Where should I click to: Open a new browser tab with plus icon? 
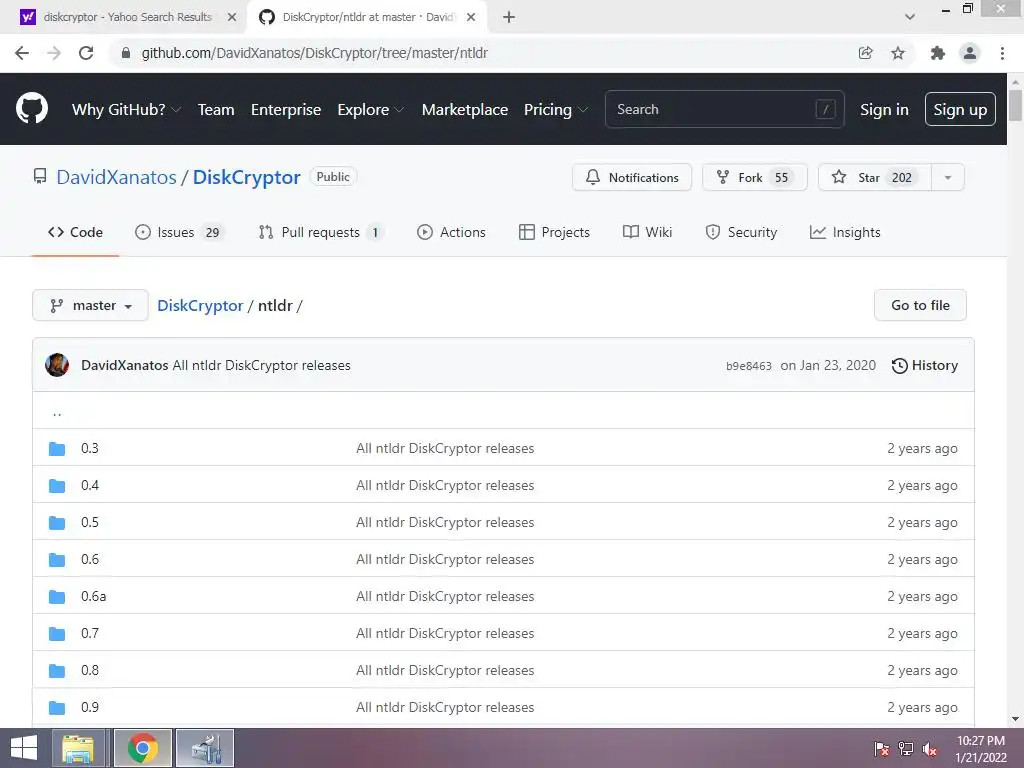(509, 17)
